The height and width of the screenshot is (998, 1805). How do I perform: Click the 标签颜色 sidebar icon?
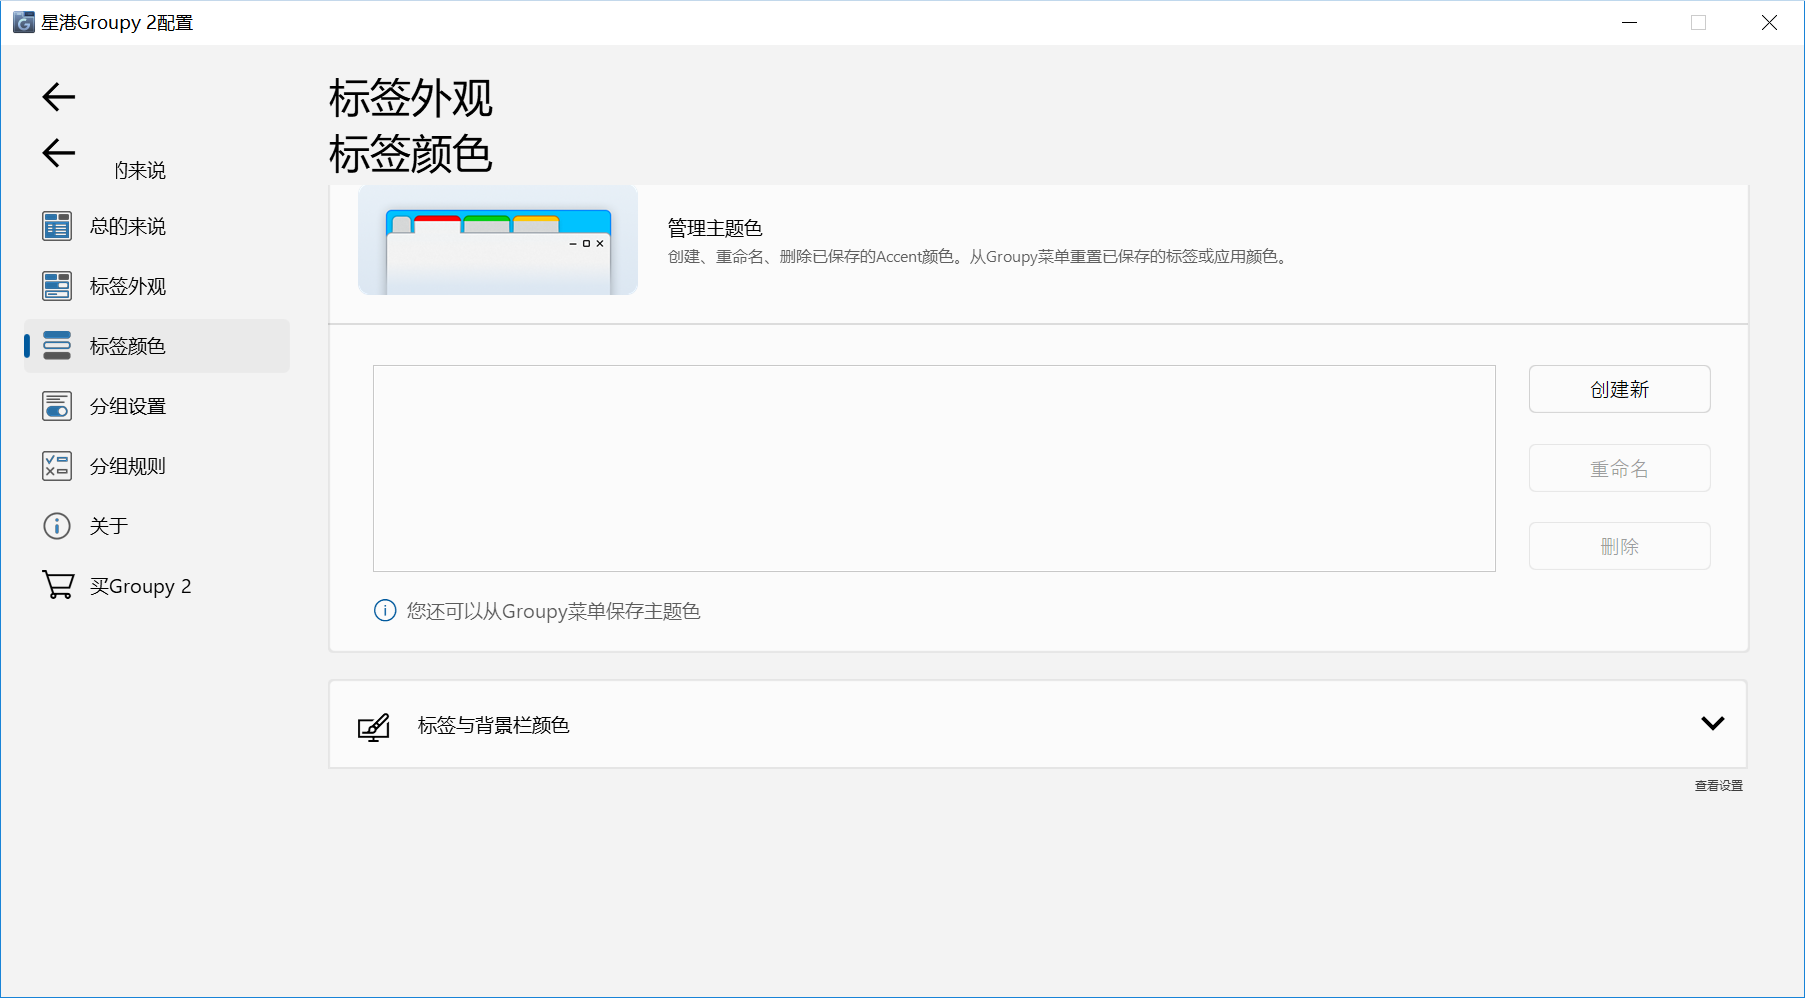[57, 346]
